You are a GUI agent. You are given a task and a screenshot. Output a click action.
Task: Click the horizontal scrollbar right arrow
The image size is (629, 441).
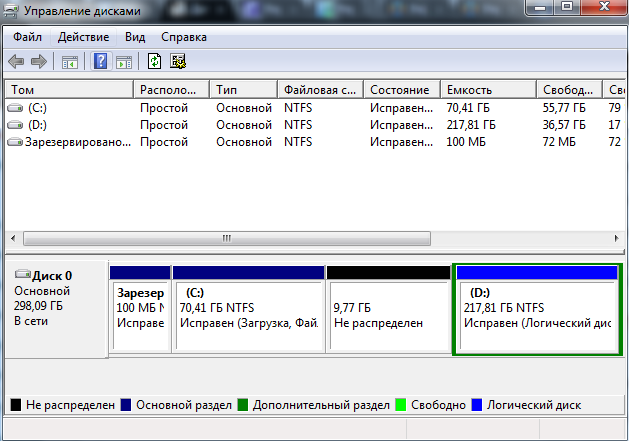[x=619, y=240]
